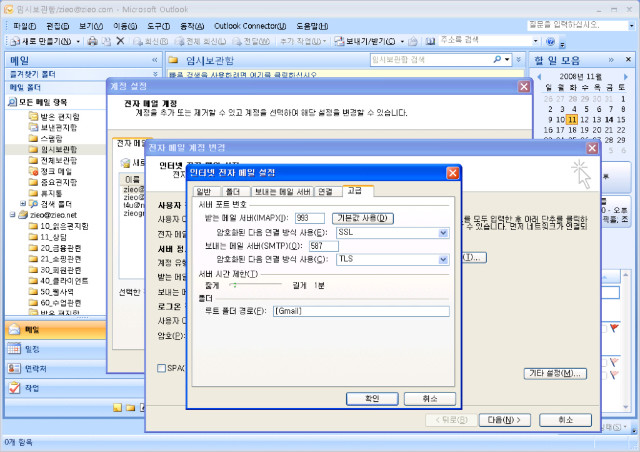Click the 검색 폴더 search folder icon
Viewport: 640px width, 452px height.
[33, 204]
